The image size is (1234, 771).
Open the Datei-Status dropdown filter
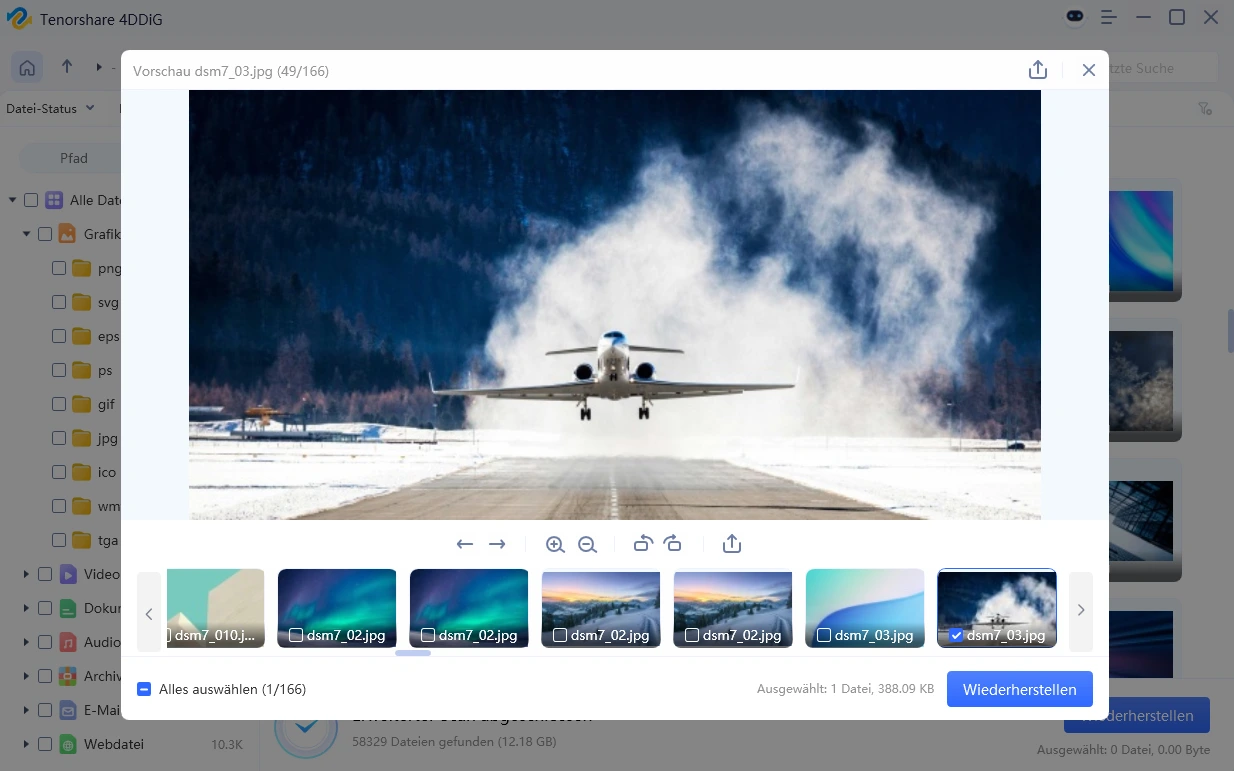50,108
